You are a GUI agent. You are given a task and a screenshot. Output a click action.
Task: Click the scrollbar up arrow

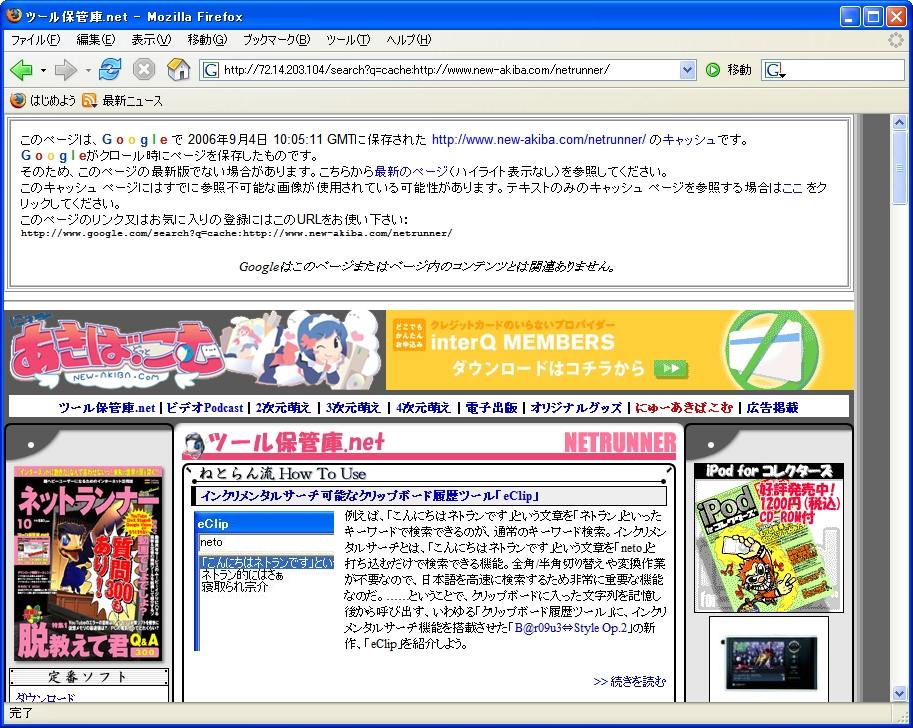point(899,122)
